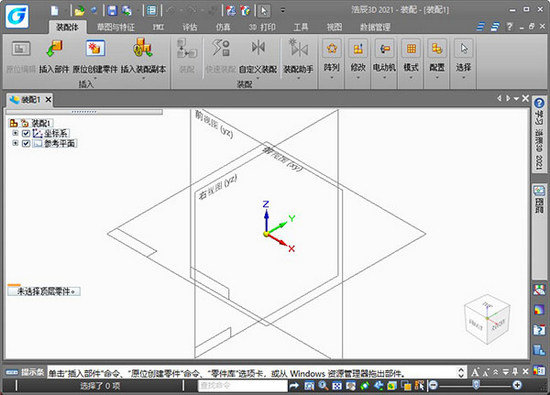Toggle the 坐标系 visibility checkbox
Screen dimensions: 550x395
[x=26, y=133]
